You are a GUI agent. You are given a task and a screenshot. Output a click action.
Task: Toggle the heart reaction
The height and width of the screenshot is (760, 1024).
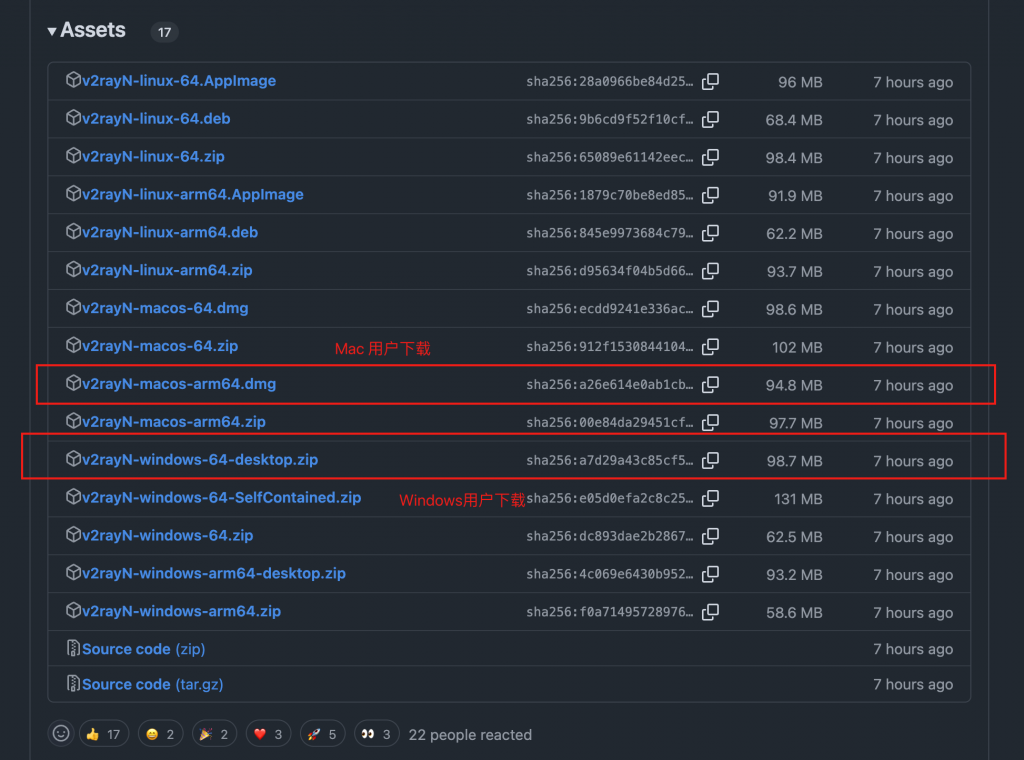tap(268, 734)
